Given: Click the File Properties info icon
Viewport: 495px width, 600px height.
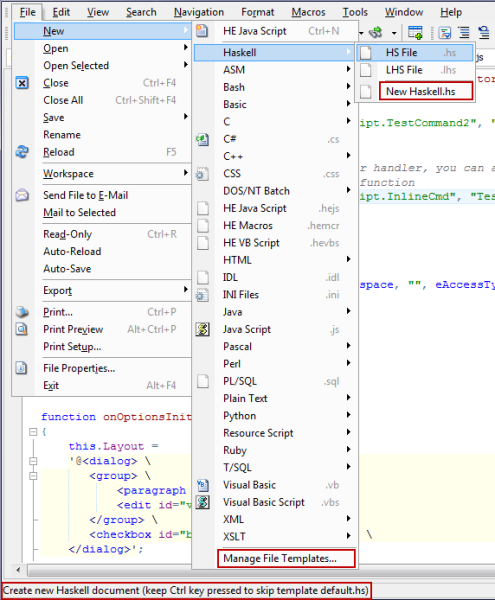Looking at the screenshot, I should click(22, 368).
